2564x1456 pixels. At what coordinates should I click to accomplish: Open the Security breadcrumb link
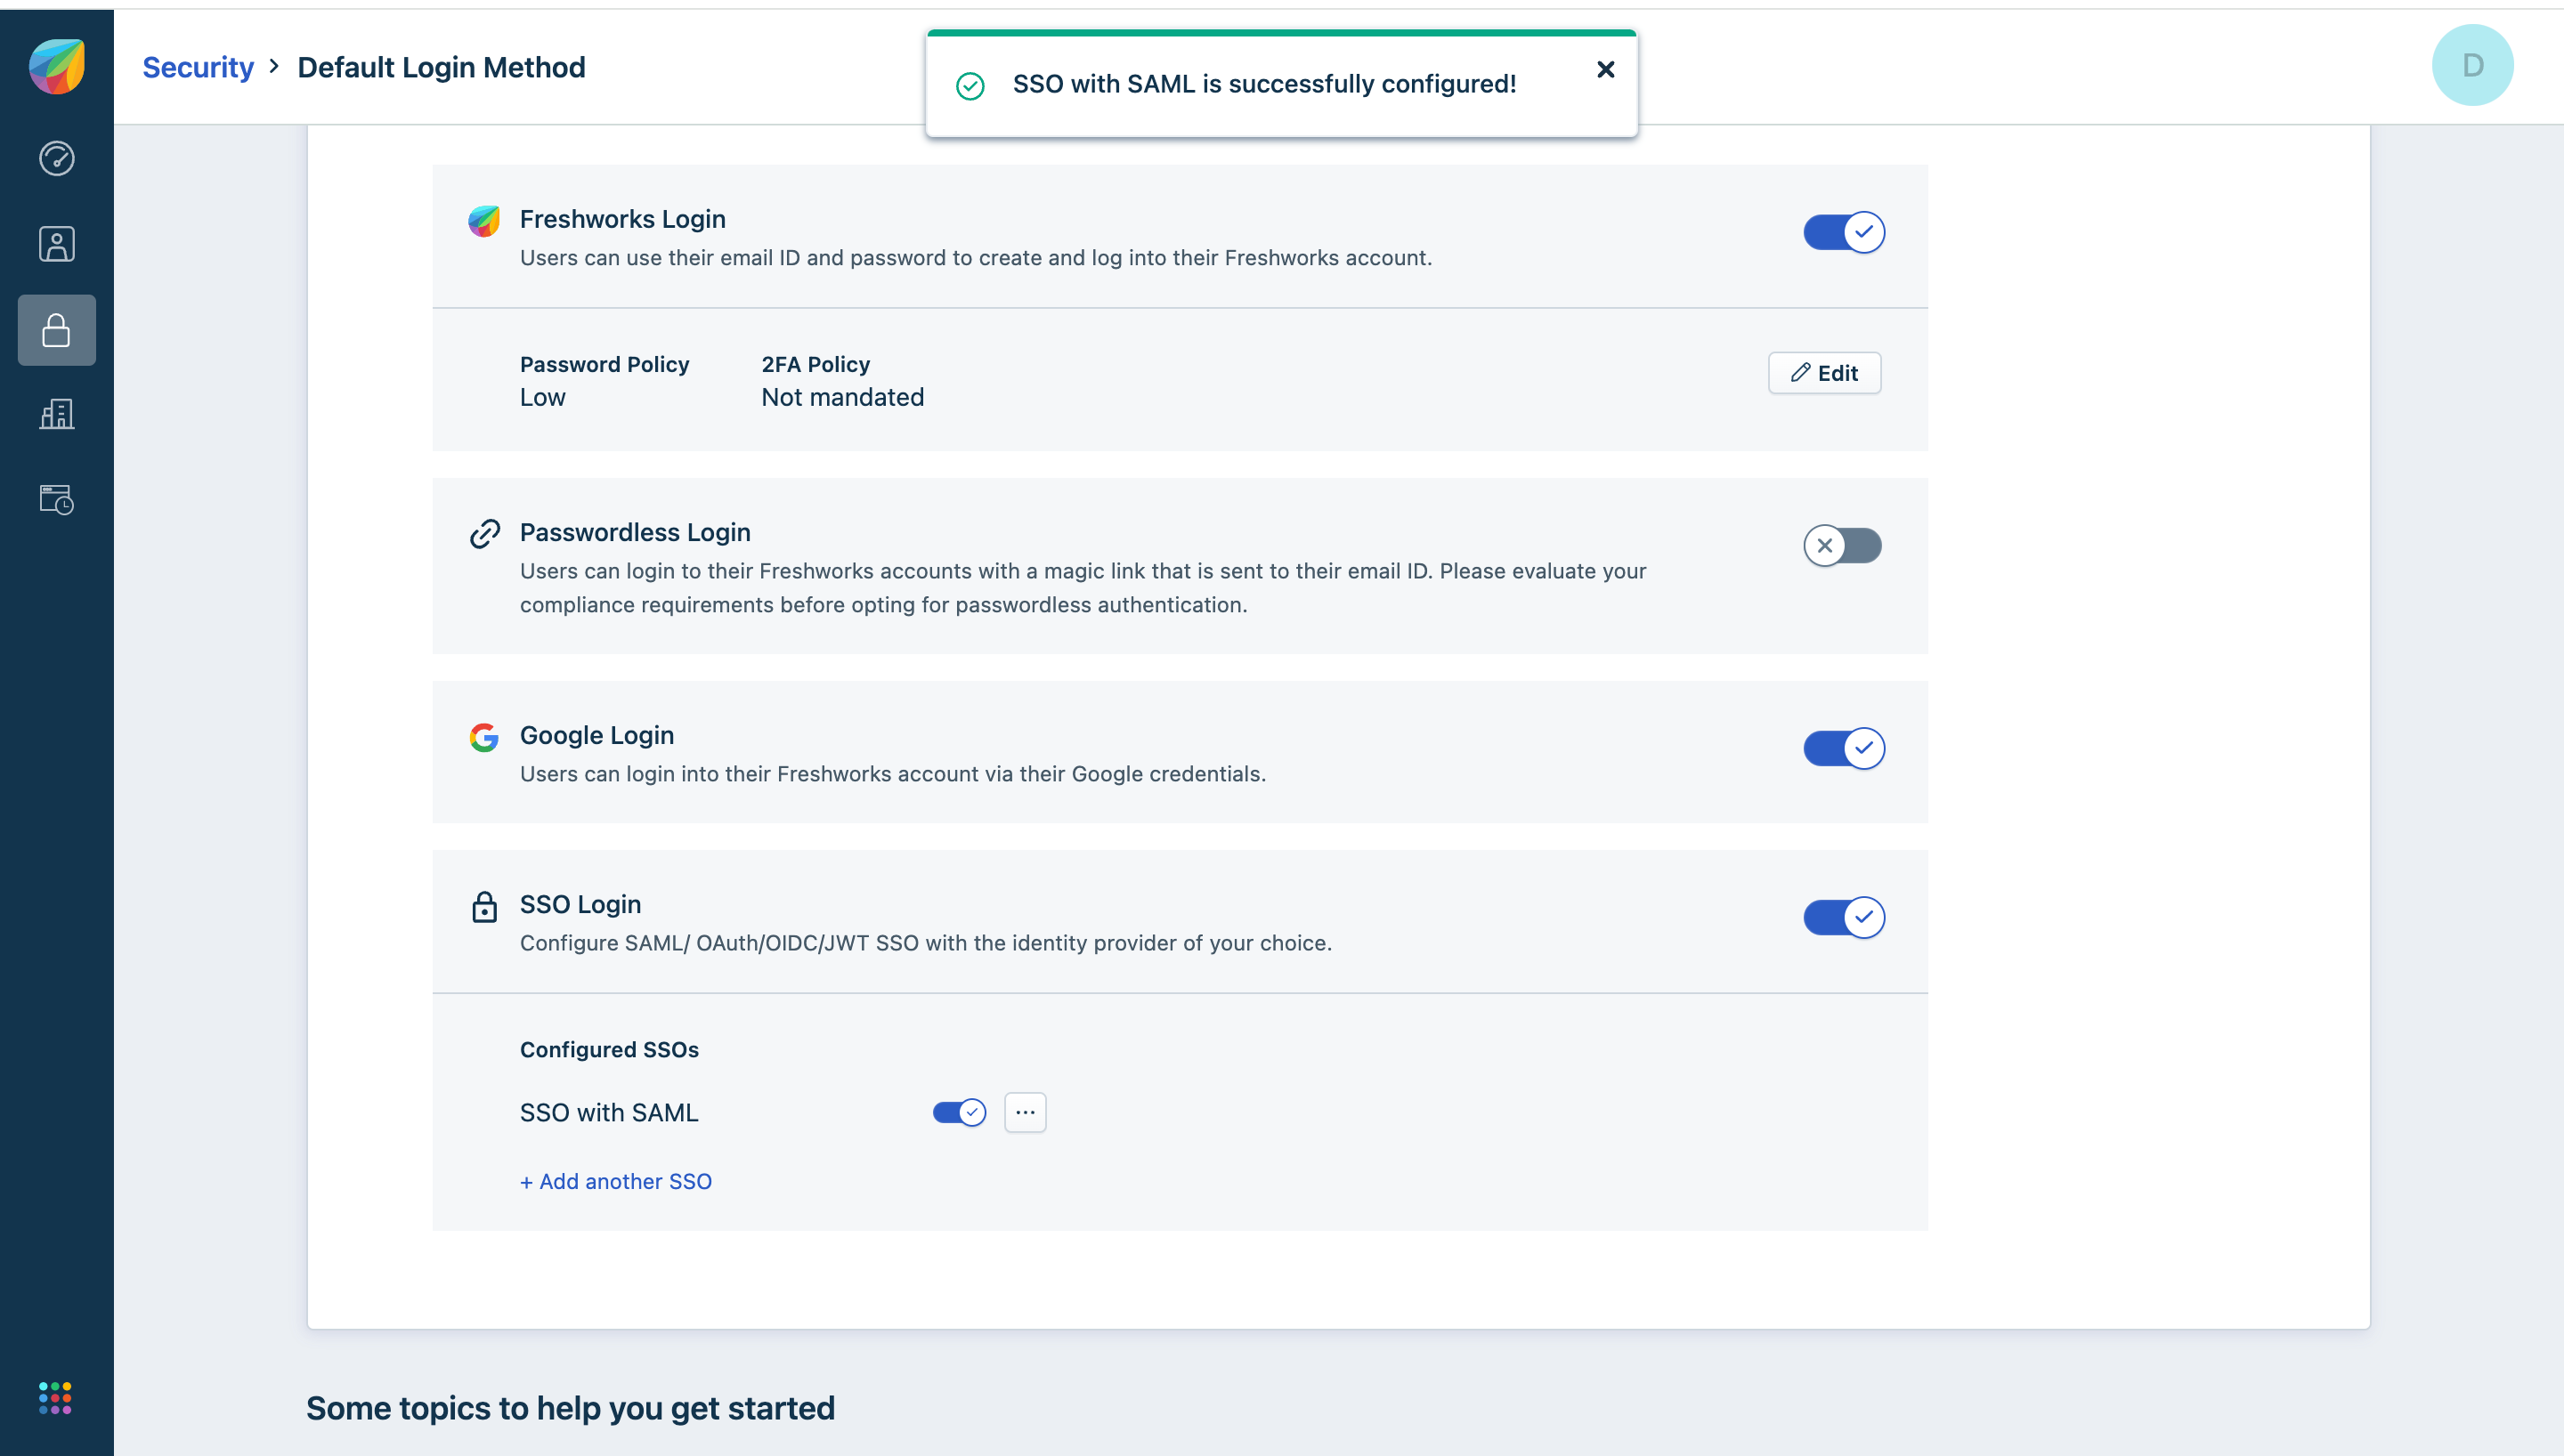pyautogui.click(x=198, y=67)
